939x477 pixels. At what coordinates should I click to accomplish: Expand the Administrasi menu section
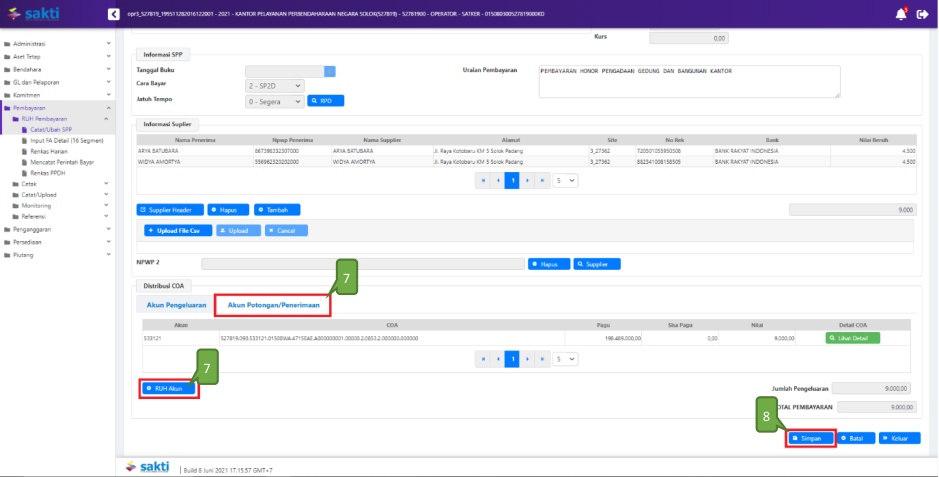[x=58, y=44]
